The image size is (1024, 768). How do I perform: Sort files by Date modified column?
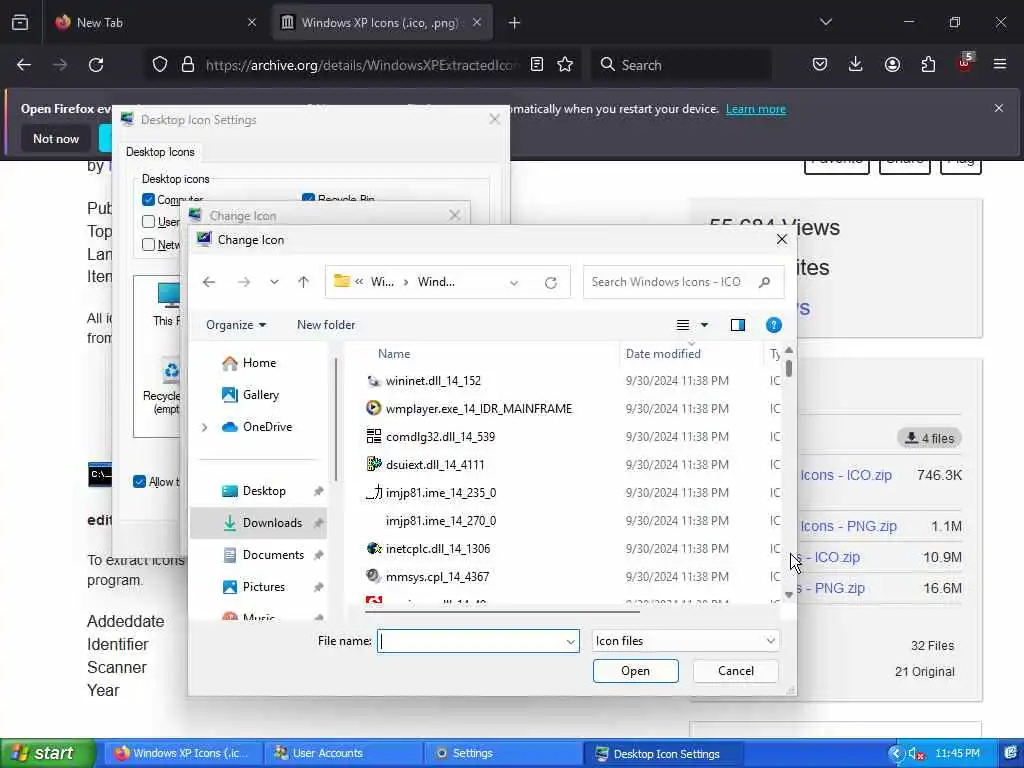pos(663,354)
